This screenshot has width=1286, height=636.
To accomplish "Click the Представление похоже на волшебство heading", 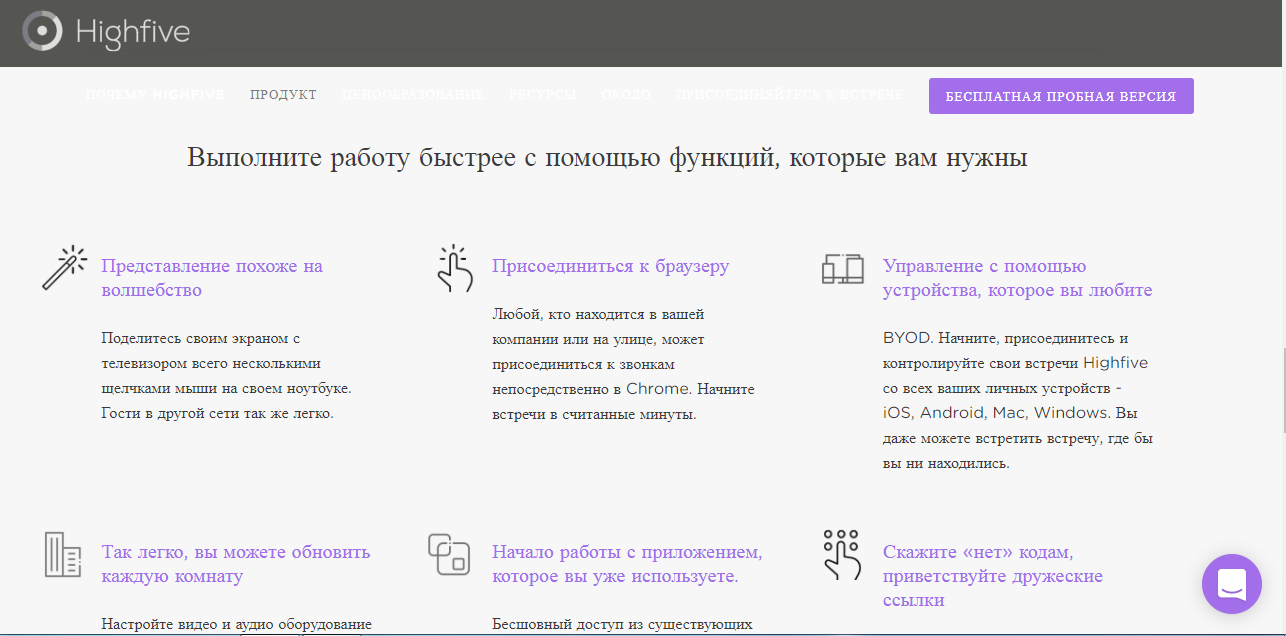I will pyautogui.click(x=211, y=276).
